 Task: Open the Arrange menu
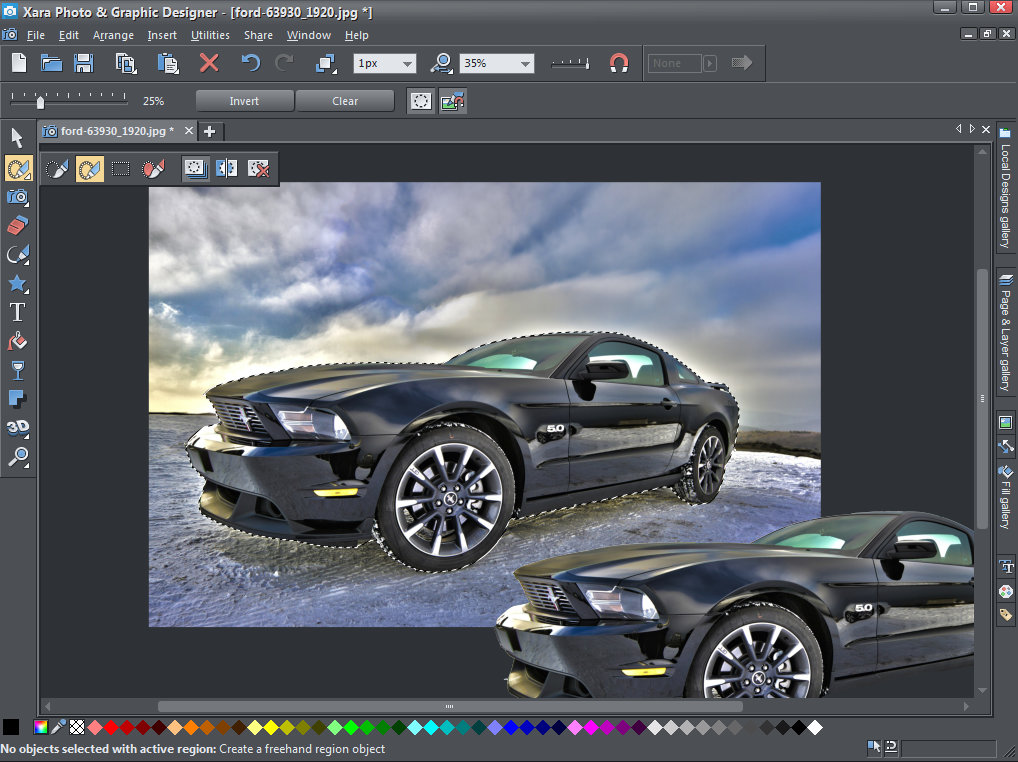point(113,35)
